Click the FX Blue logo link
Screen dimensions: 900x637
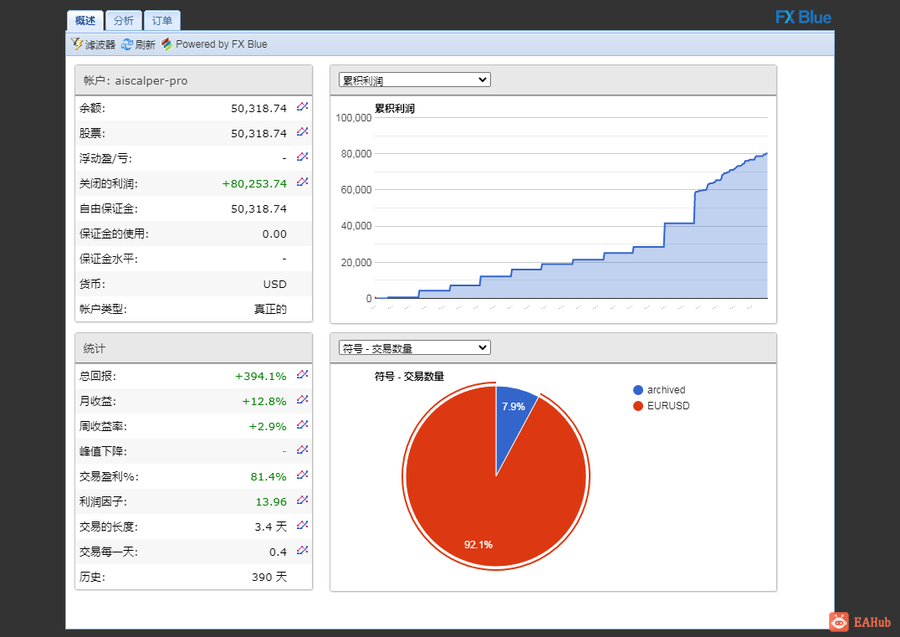click(x=803, y=18)
